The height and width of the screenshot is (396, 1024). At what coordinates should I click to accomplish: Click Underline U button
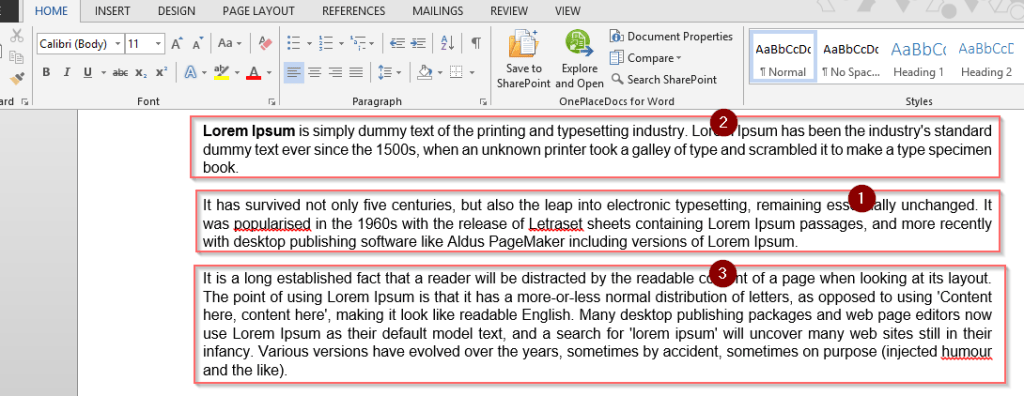[87, 73]
